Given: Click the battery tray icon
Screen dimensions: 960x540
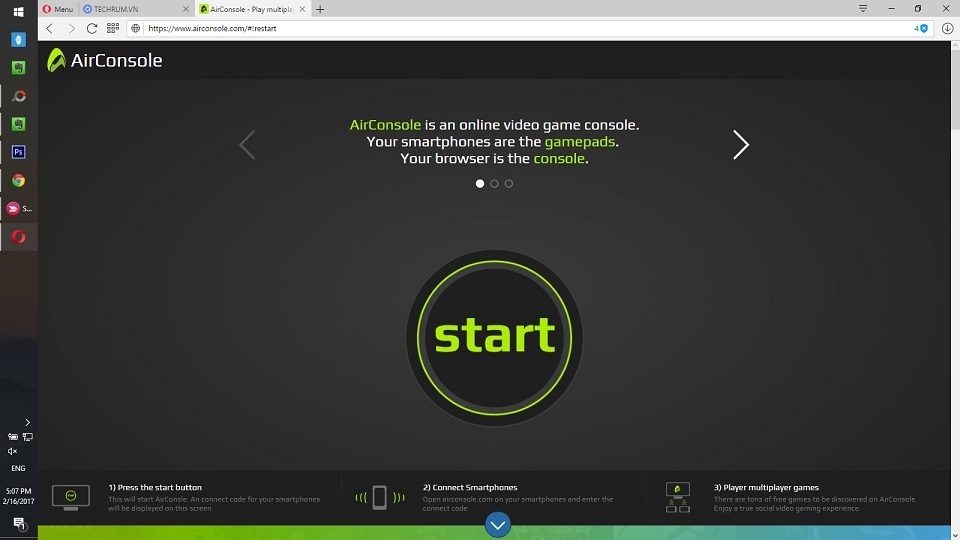Looking at the screenshot, I should pos(12,437).
